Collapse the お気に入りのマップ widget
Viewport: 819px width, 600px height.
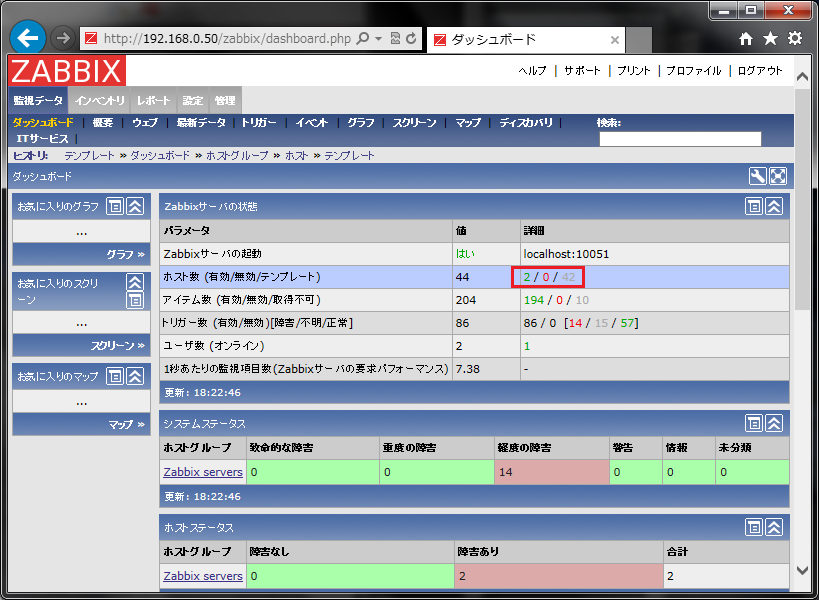(135, 376)
